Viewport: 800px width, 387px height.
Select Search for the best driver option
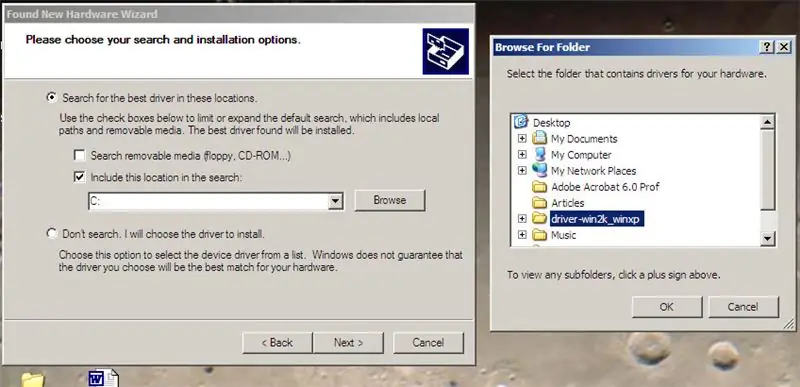tap(52, 97)
